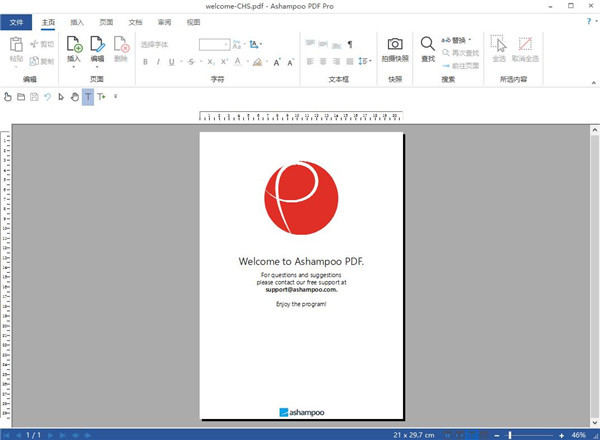The image size is (600, 440).
Task: Click the undo arrow in quick toolbar
Action: pos(47,97)
